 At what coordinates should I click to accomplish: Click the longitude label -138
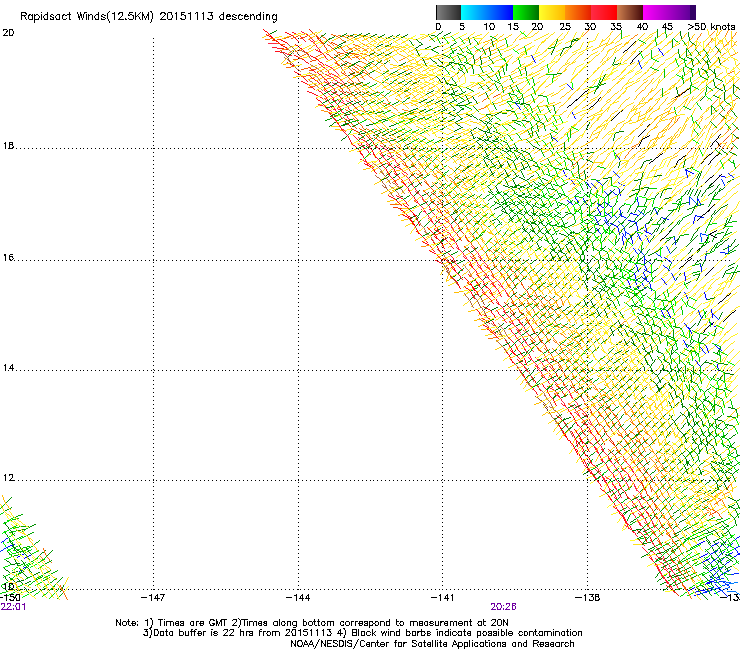(x=587, y=598)
